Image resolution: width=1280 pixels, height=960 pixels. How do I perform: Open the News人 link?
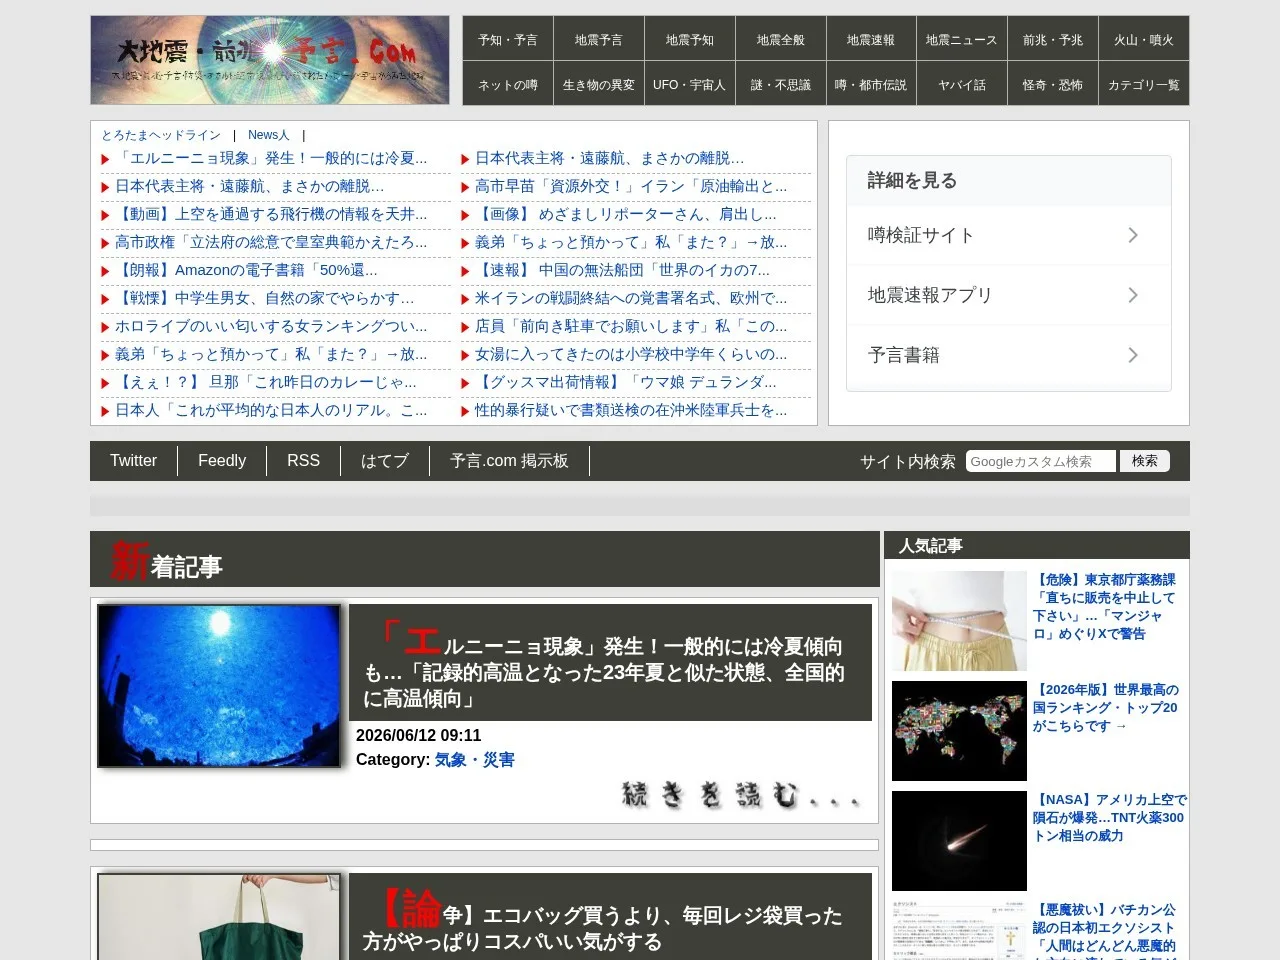pyautogui.click(x=268, y=135)
